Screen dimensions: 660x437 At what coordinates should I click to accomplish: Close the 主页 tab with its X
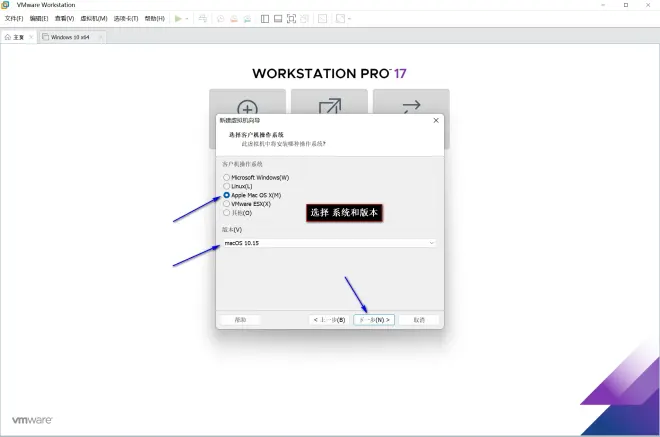(x=31, y=37)
